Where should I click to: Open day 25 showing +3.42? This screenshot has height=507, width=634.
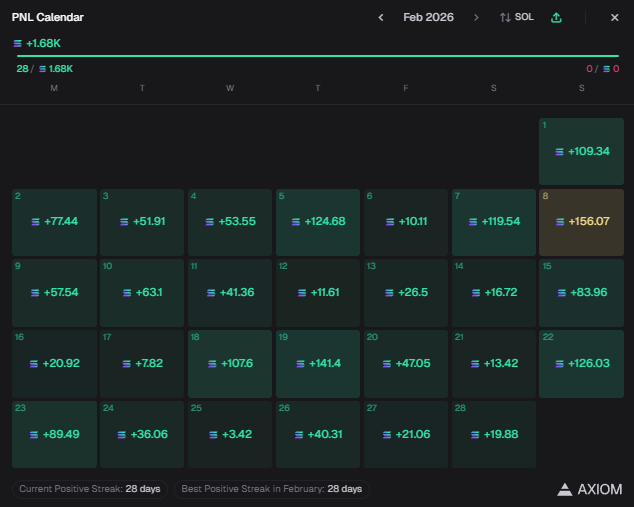tap(230, 435)
